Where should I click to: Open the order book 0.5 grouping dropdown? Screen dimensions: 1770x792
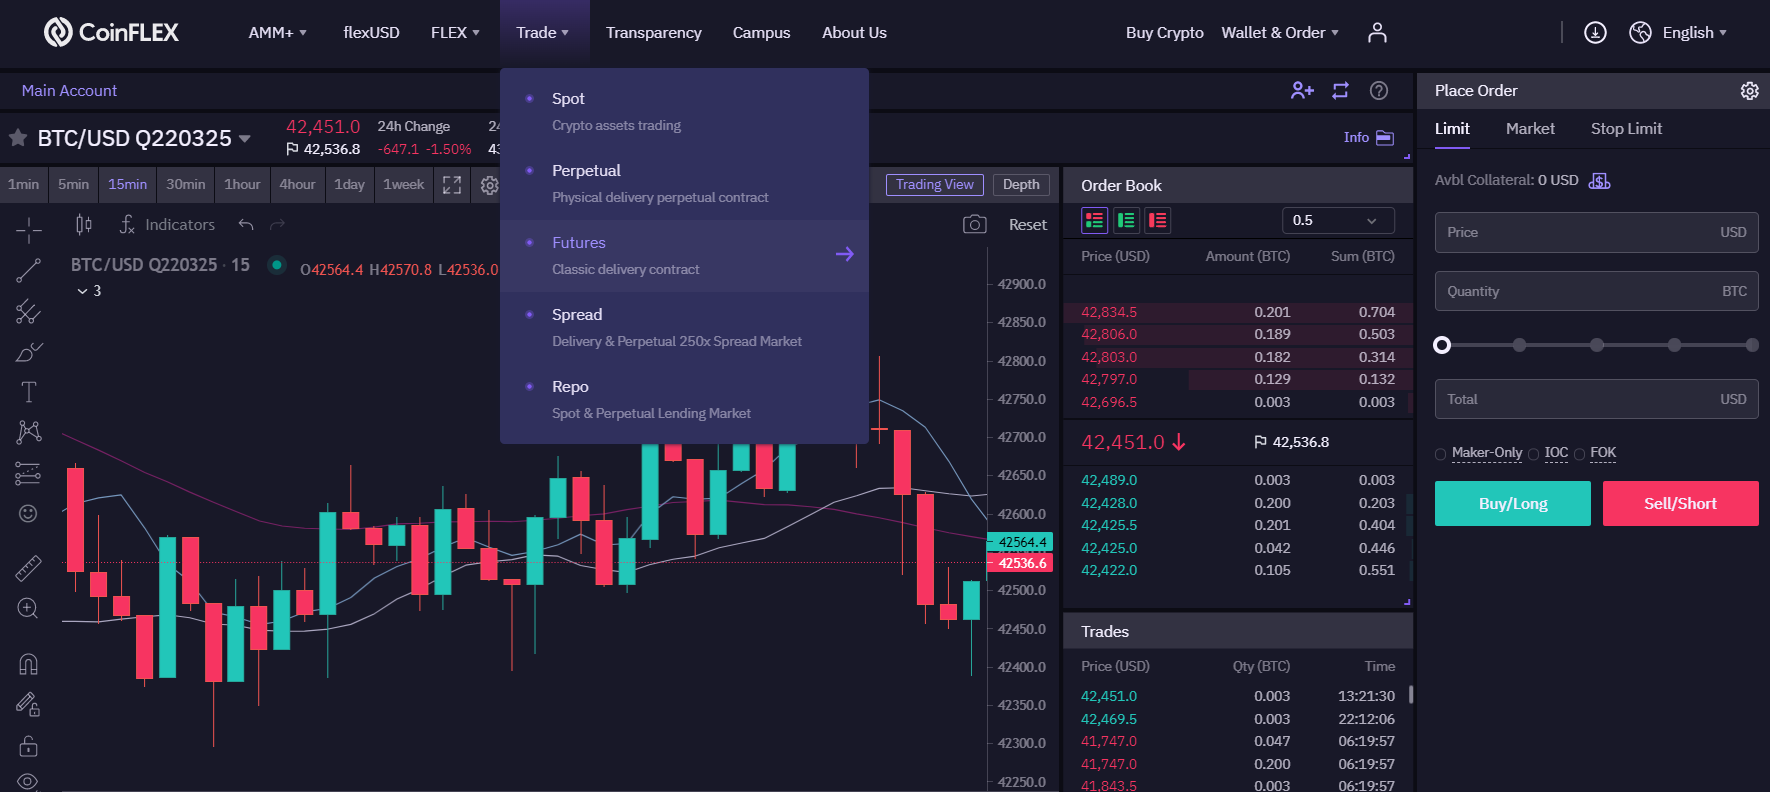click(x=1337, y=221)
